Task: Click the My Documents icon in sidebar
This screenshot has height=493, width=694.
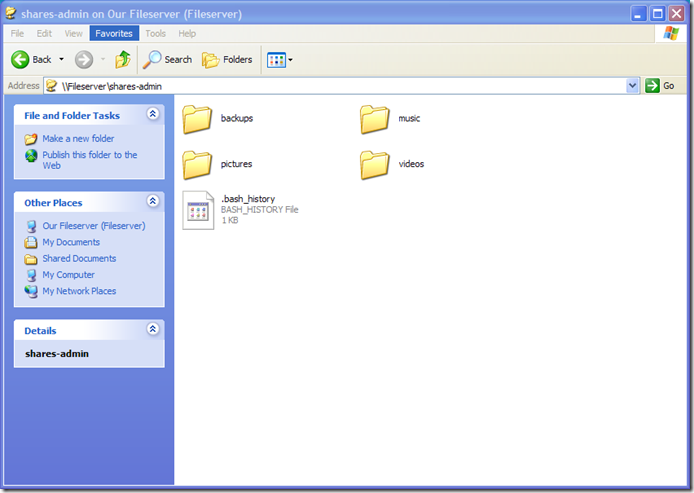Action: tap(31, 243)
